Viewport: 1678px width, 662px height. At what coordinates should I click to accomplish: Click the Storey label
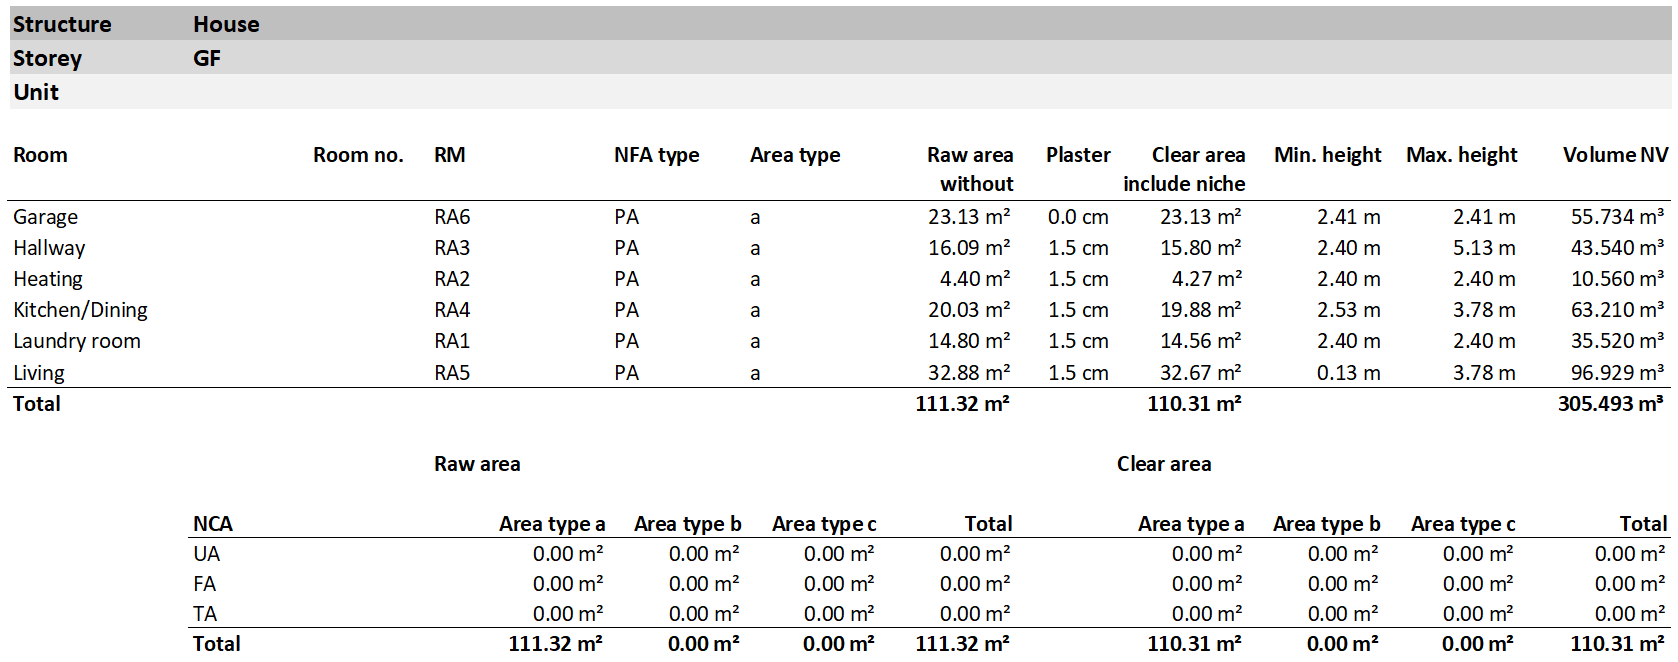[47, 58]
